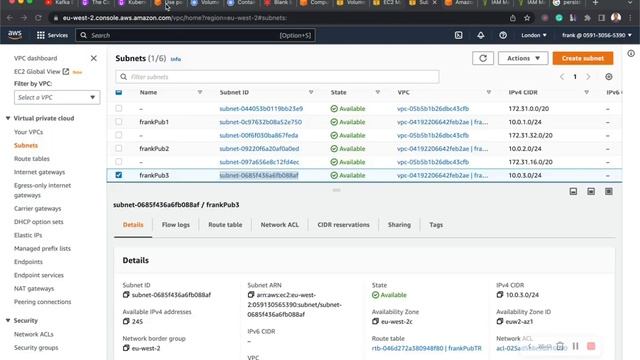Copy available IPv4 addresses count 245
This screenshot has height=360, width=640.
[x=126, y=322]
